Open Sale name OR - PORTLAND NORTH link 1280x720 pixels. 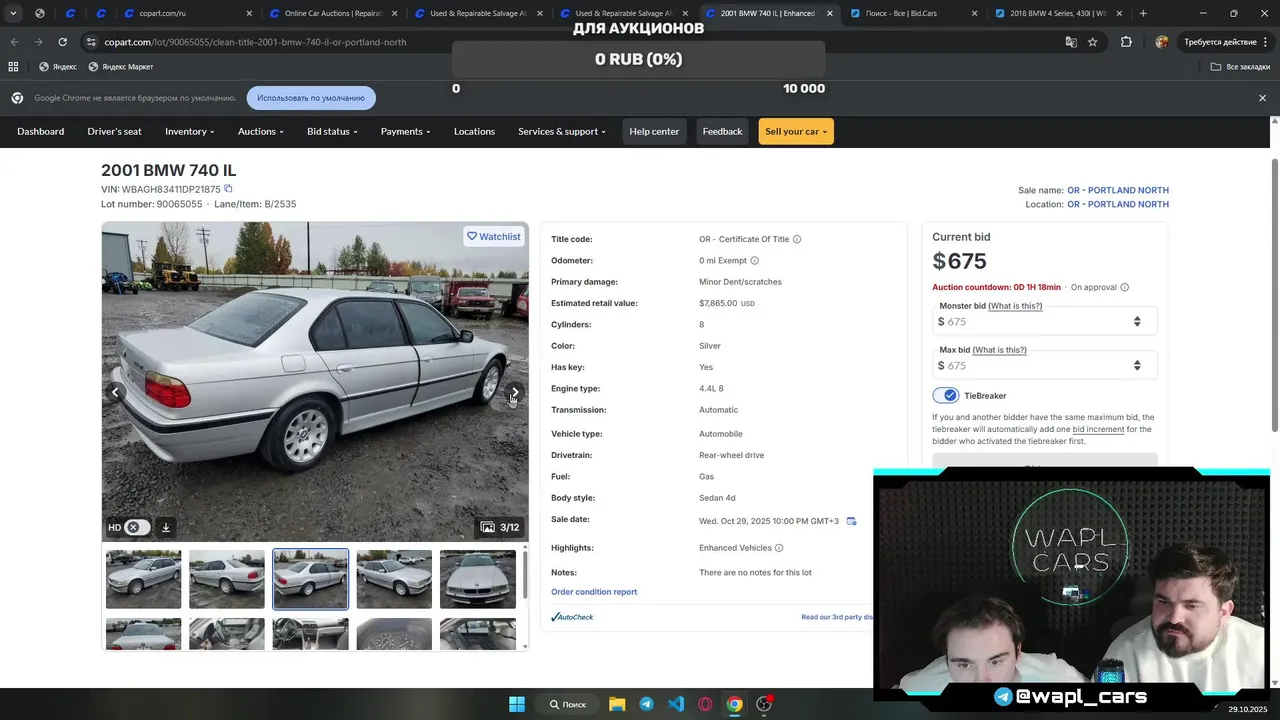pyautogui.click(x=1117, y=190)
